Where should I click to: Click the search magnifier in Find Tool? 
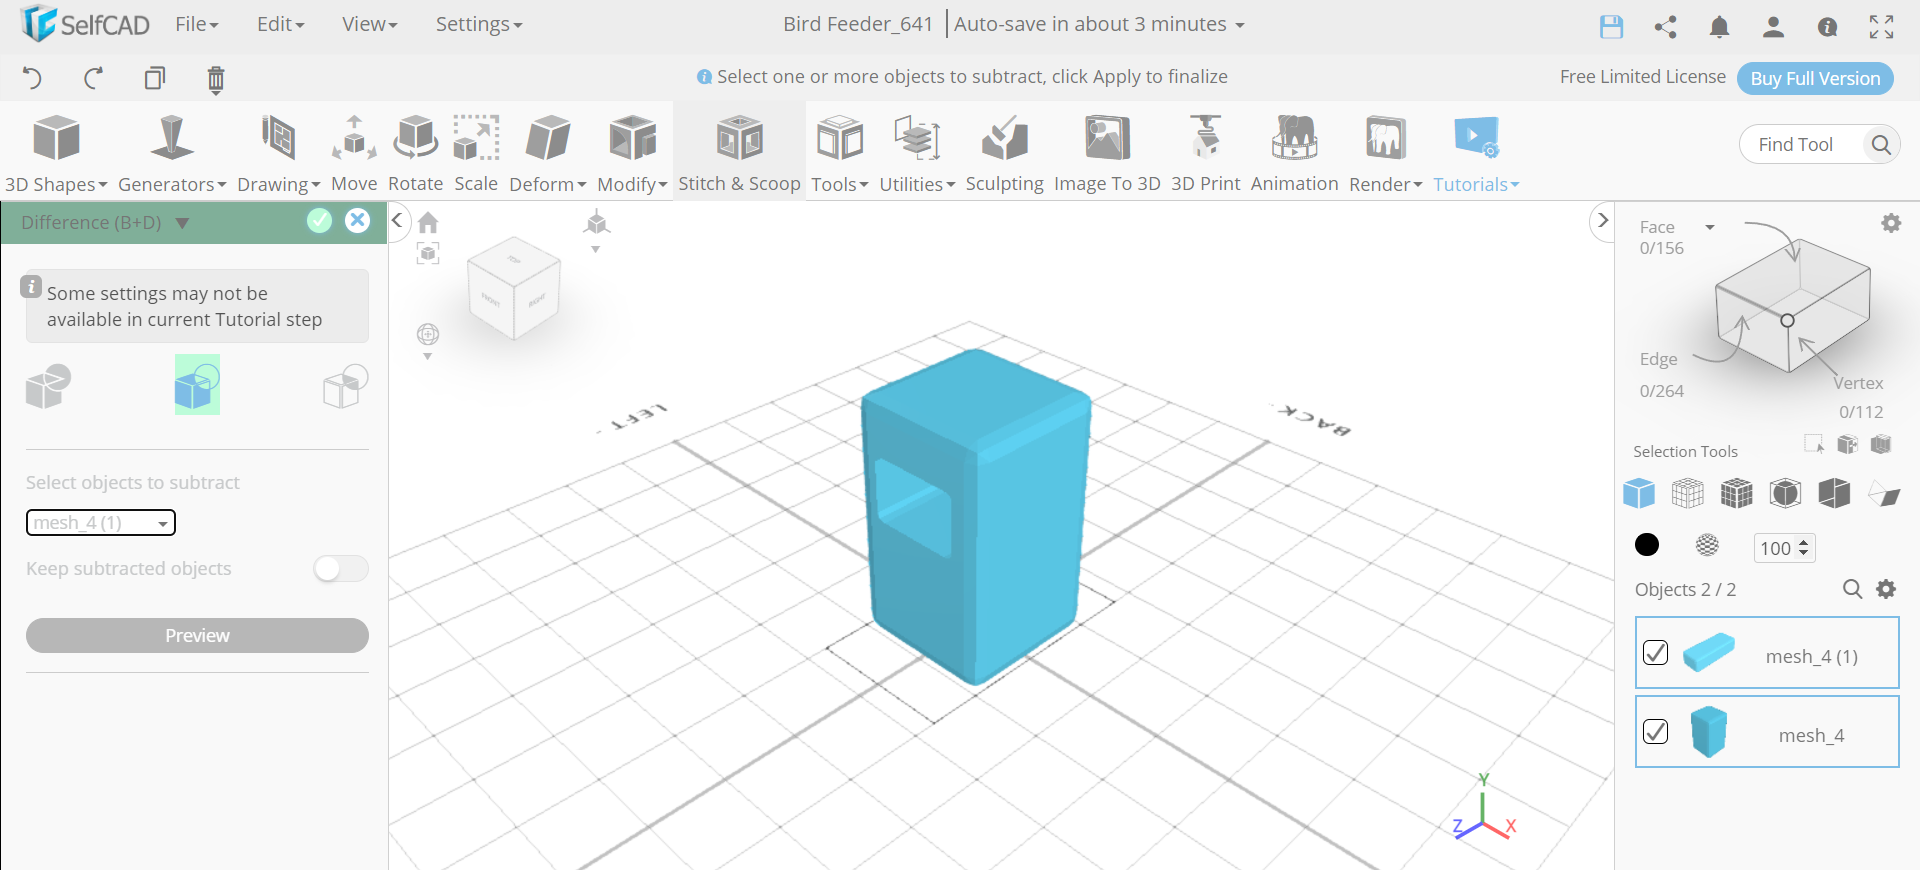point(1881,145)
